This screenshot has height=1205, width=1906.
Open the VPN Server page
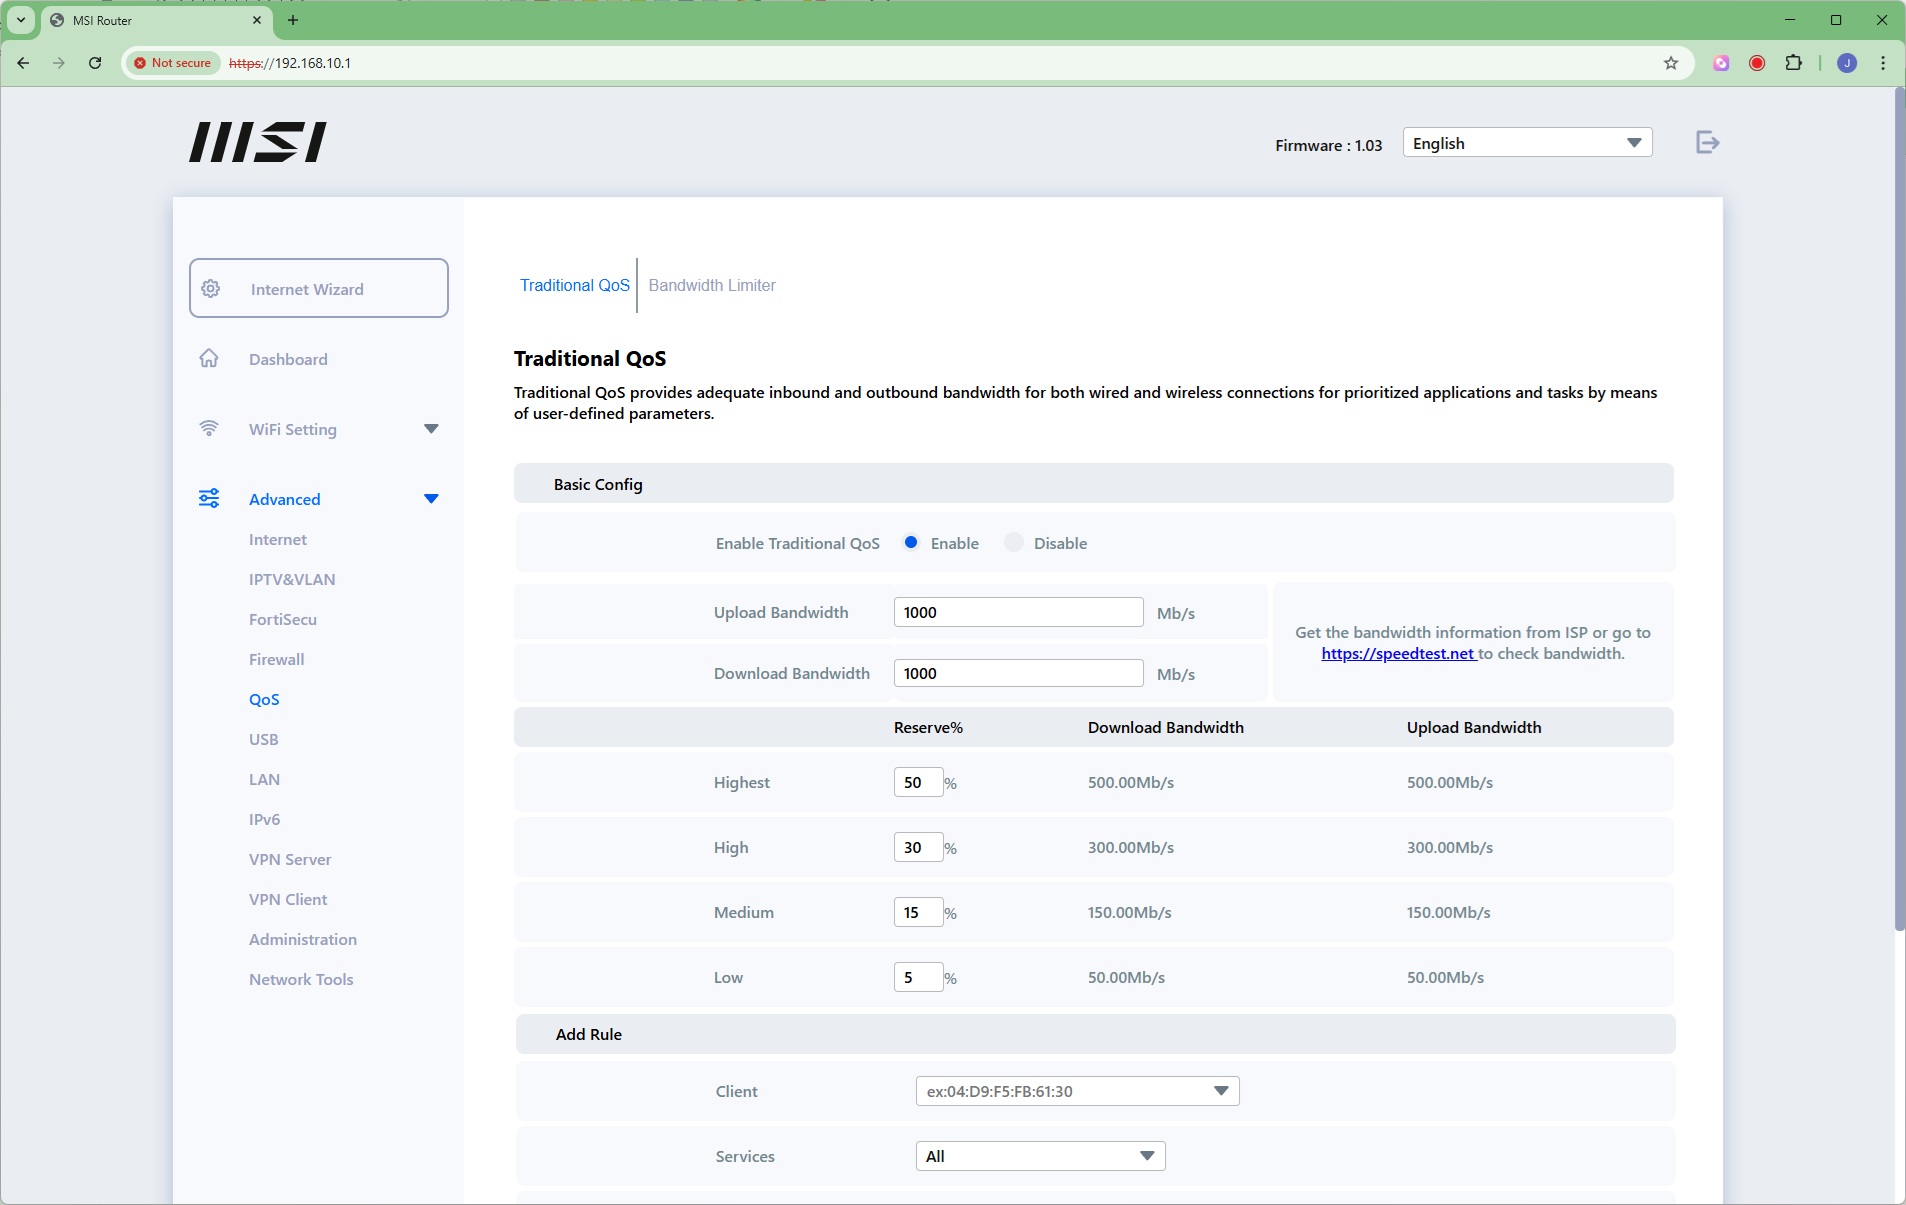[290, 860]
